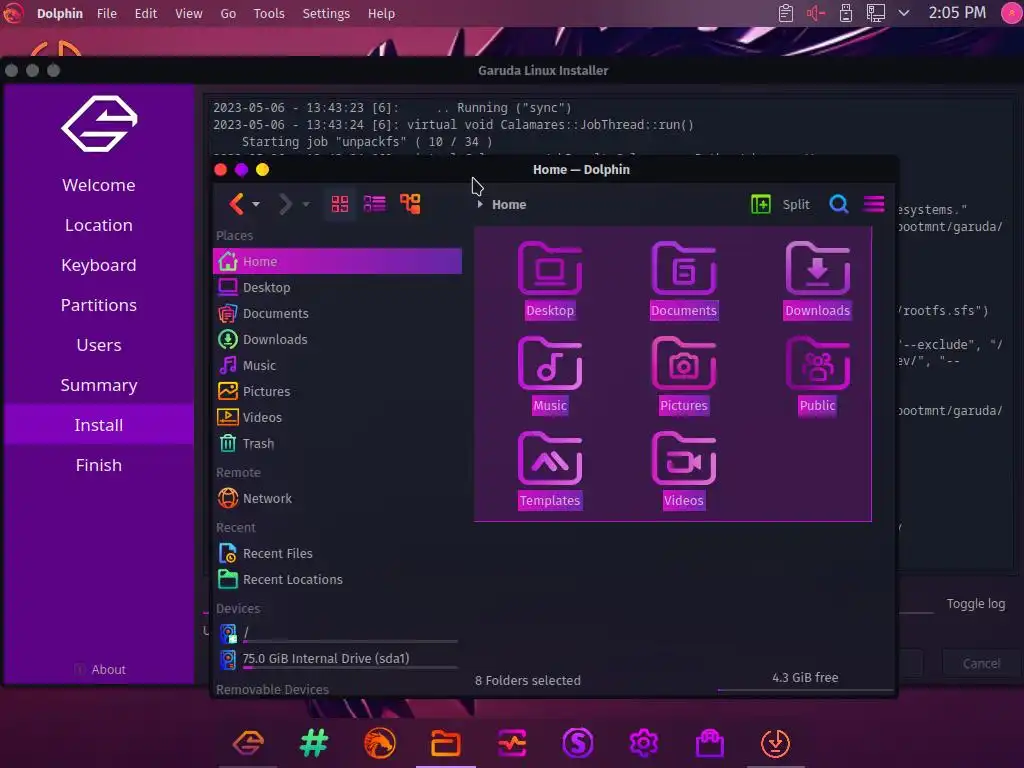
Task: Select Home in the Places panel
Action: (337, 261)
